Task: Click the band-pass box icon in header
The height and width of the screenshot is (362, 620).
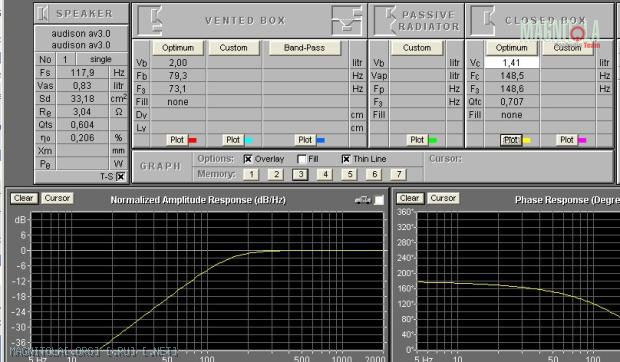Action: [x=347, y=20]
